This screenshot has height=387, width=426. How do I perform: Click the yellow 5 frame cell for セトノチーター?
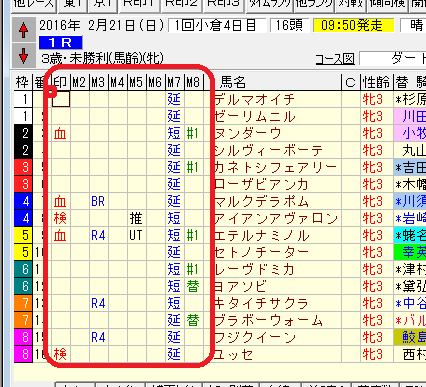coord(23,252)
